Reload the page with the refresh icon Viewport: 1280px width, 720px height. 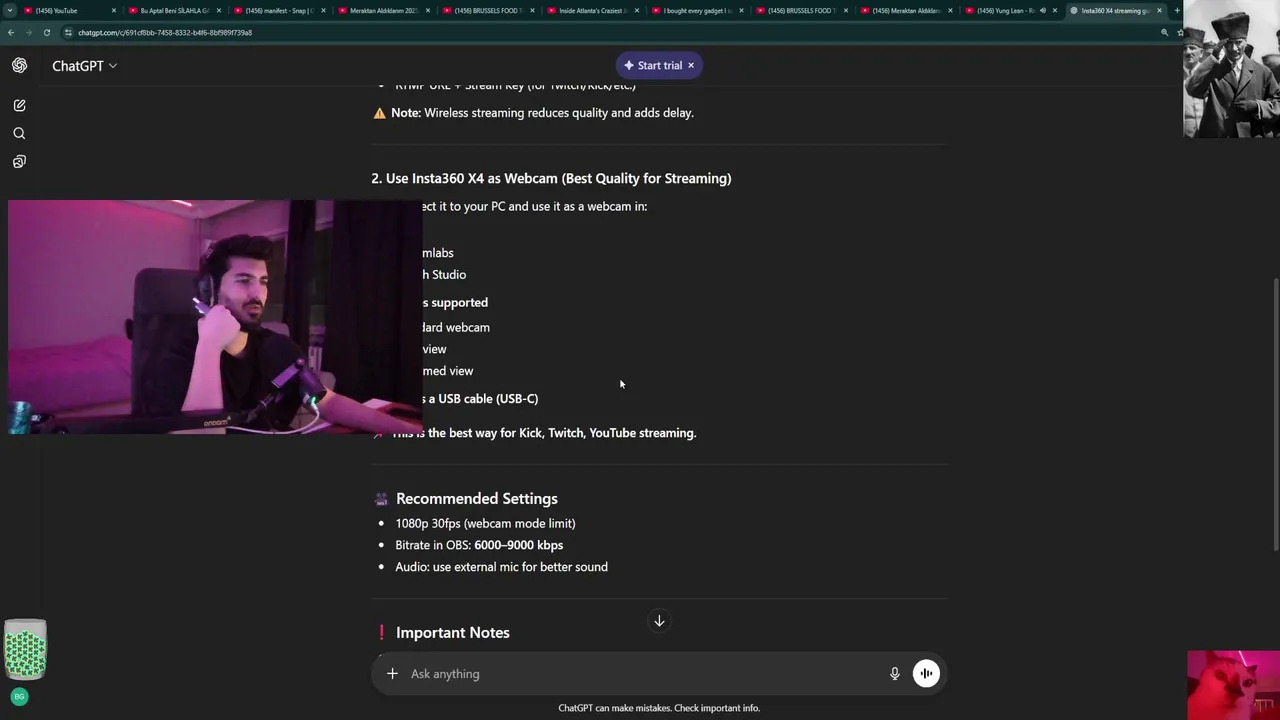tap(46, 32)
